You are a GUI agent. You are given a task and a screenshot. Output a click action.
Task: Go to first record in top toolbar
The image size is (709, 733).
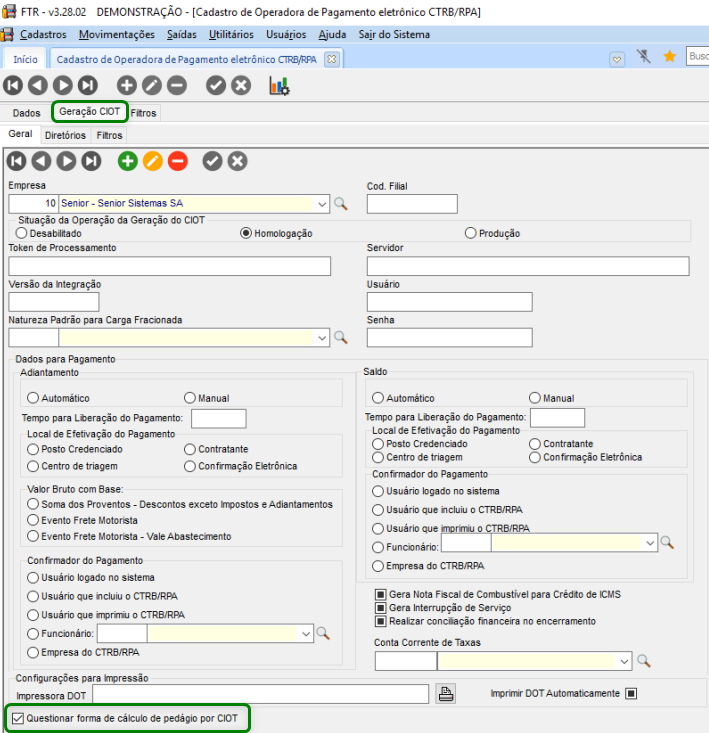13,86
